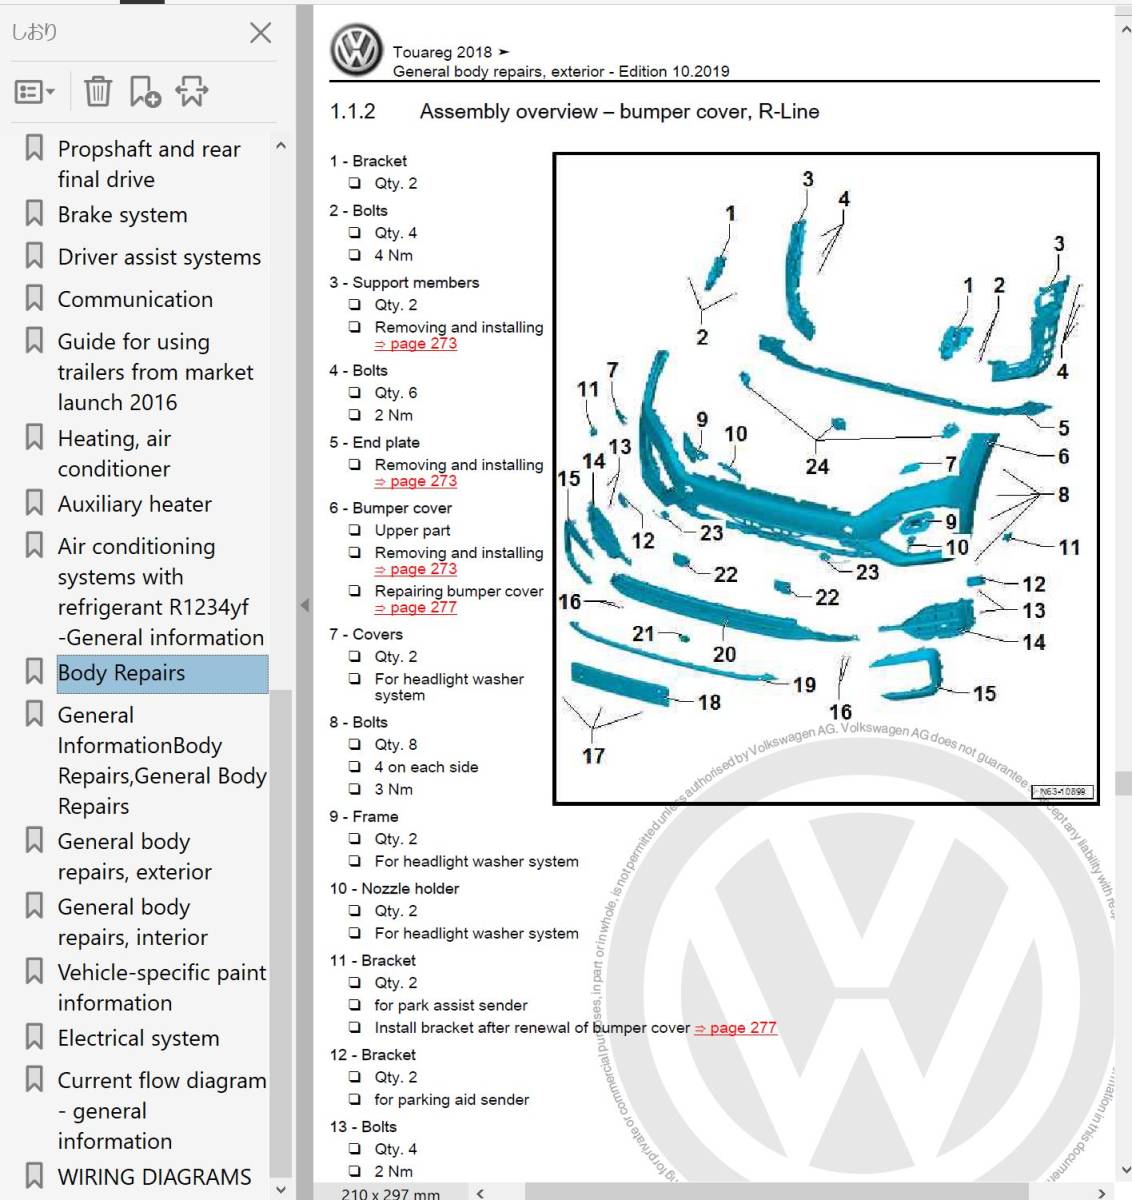Click the 210 x 297 mm page size indicator
This screenshot has height=1200, width=1132.
(x=390, y=1193)
